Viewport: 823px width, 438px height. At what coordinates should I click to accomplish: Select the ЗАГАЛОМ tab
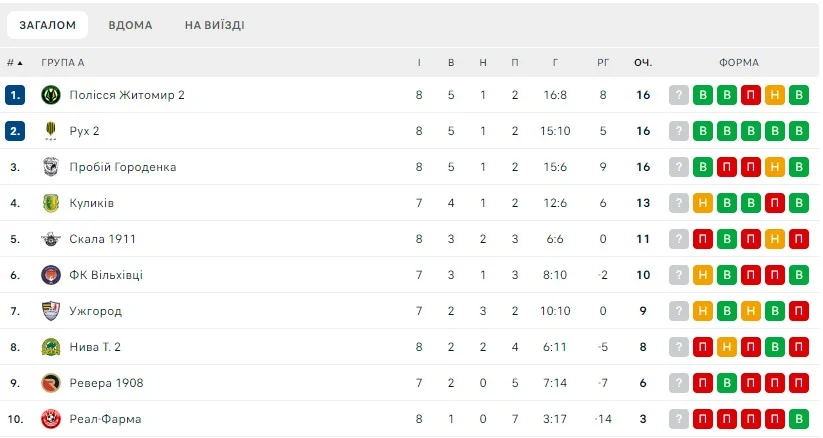click(x=48, y=25)
